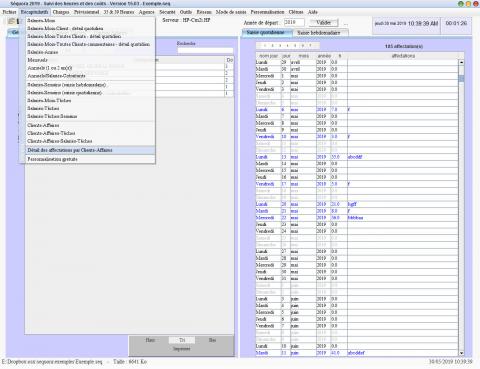Click the ellipsis button beside Valider

tap(346, 23)
